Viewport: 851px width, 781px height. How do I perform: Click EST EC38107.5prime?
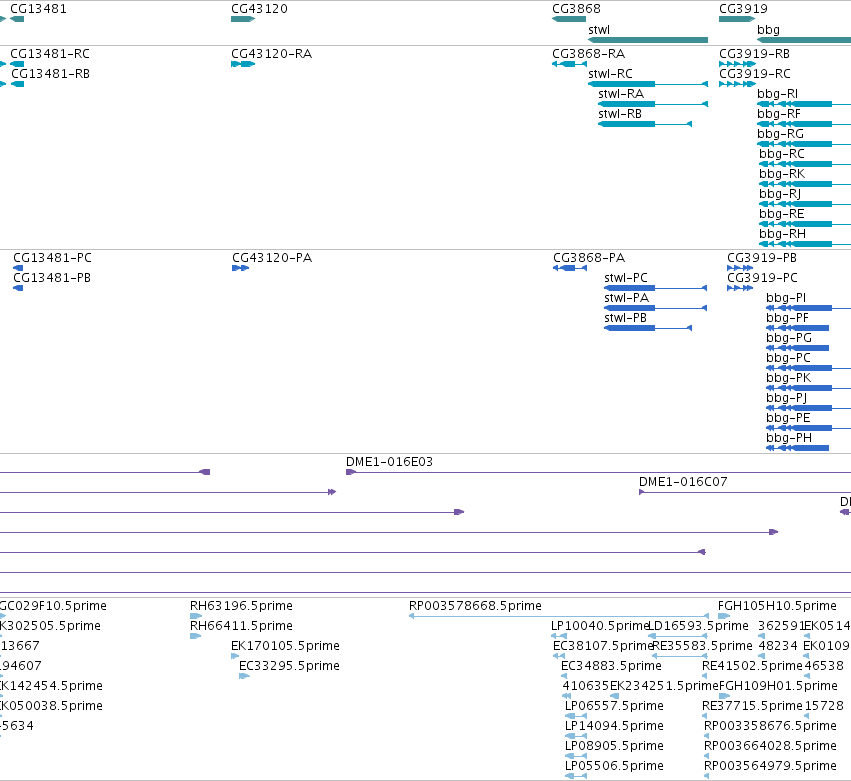[603, 646]
